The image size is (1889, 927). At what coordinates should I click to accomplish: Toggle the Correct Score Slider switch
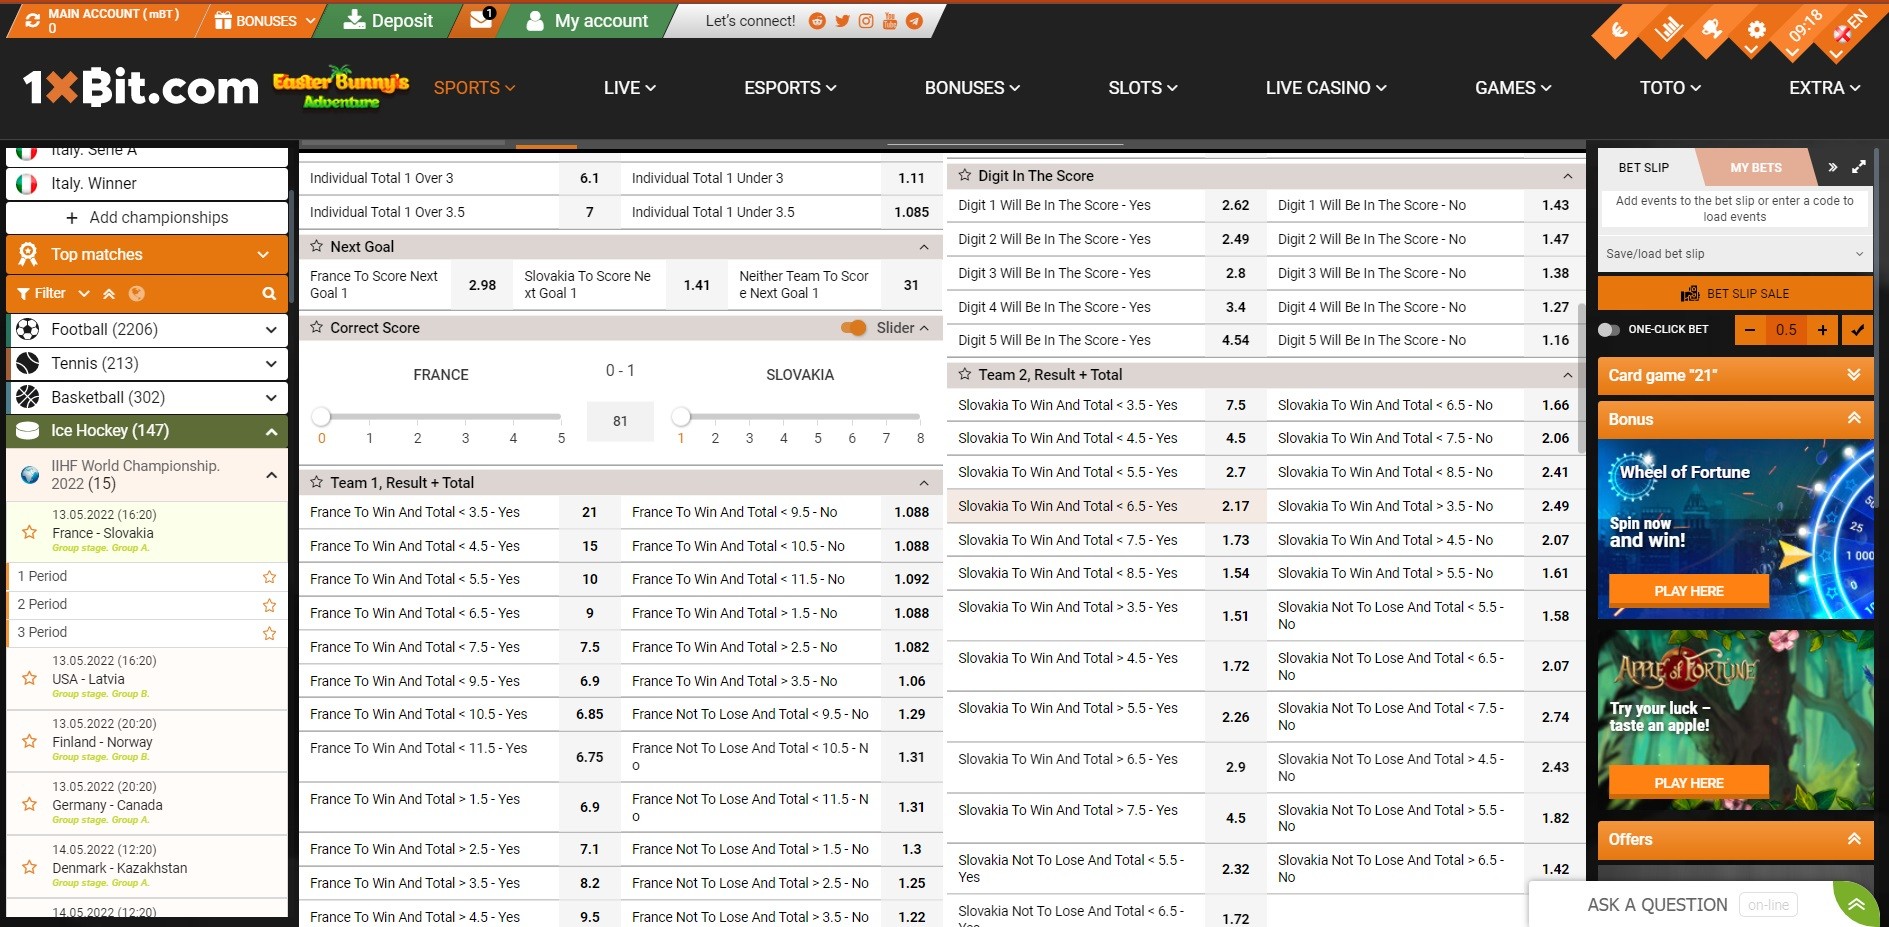[x=855, y=328]
